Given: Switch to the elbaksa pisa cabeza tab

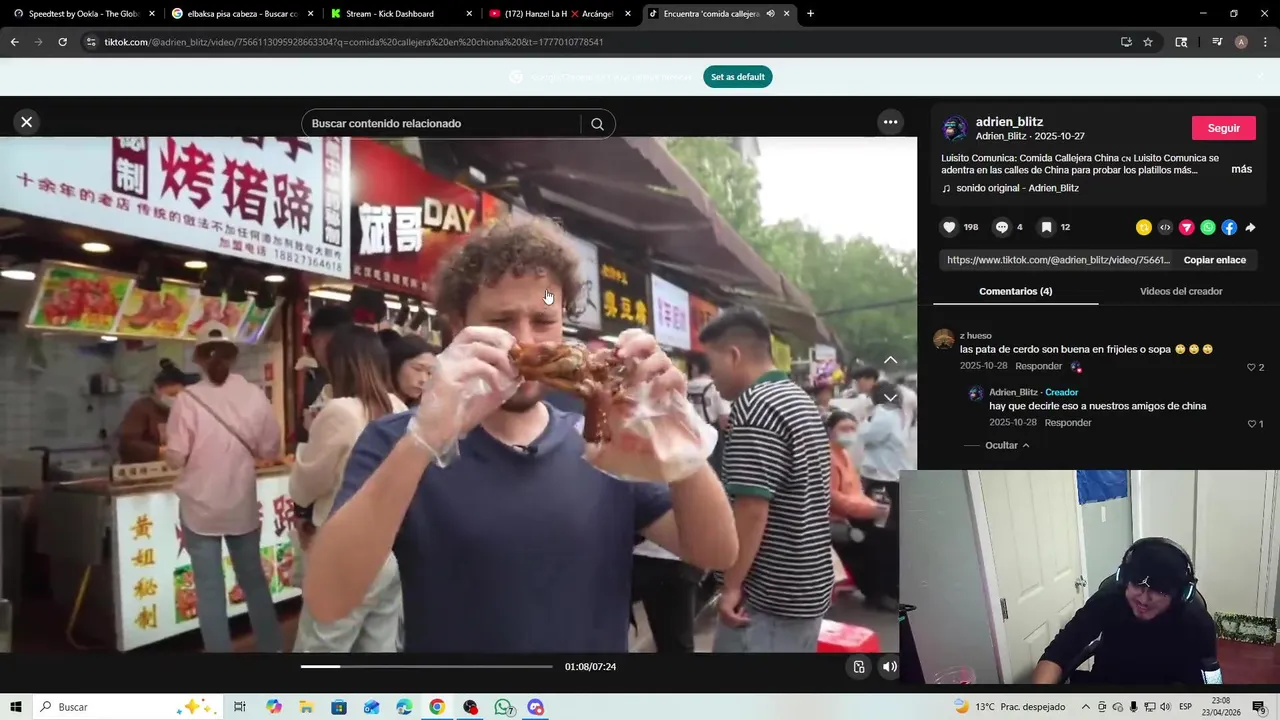Looking at the screenshot, I should point(241,14).
